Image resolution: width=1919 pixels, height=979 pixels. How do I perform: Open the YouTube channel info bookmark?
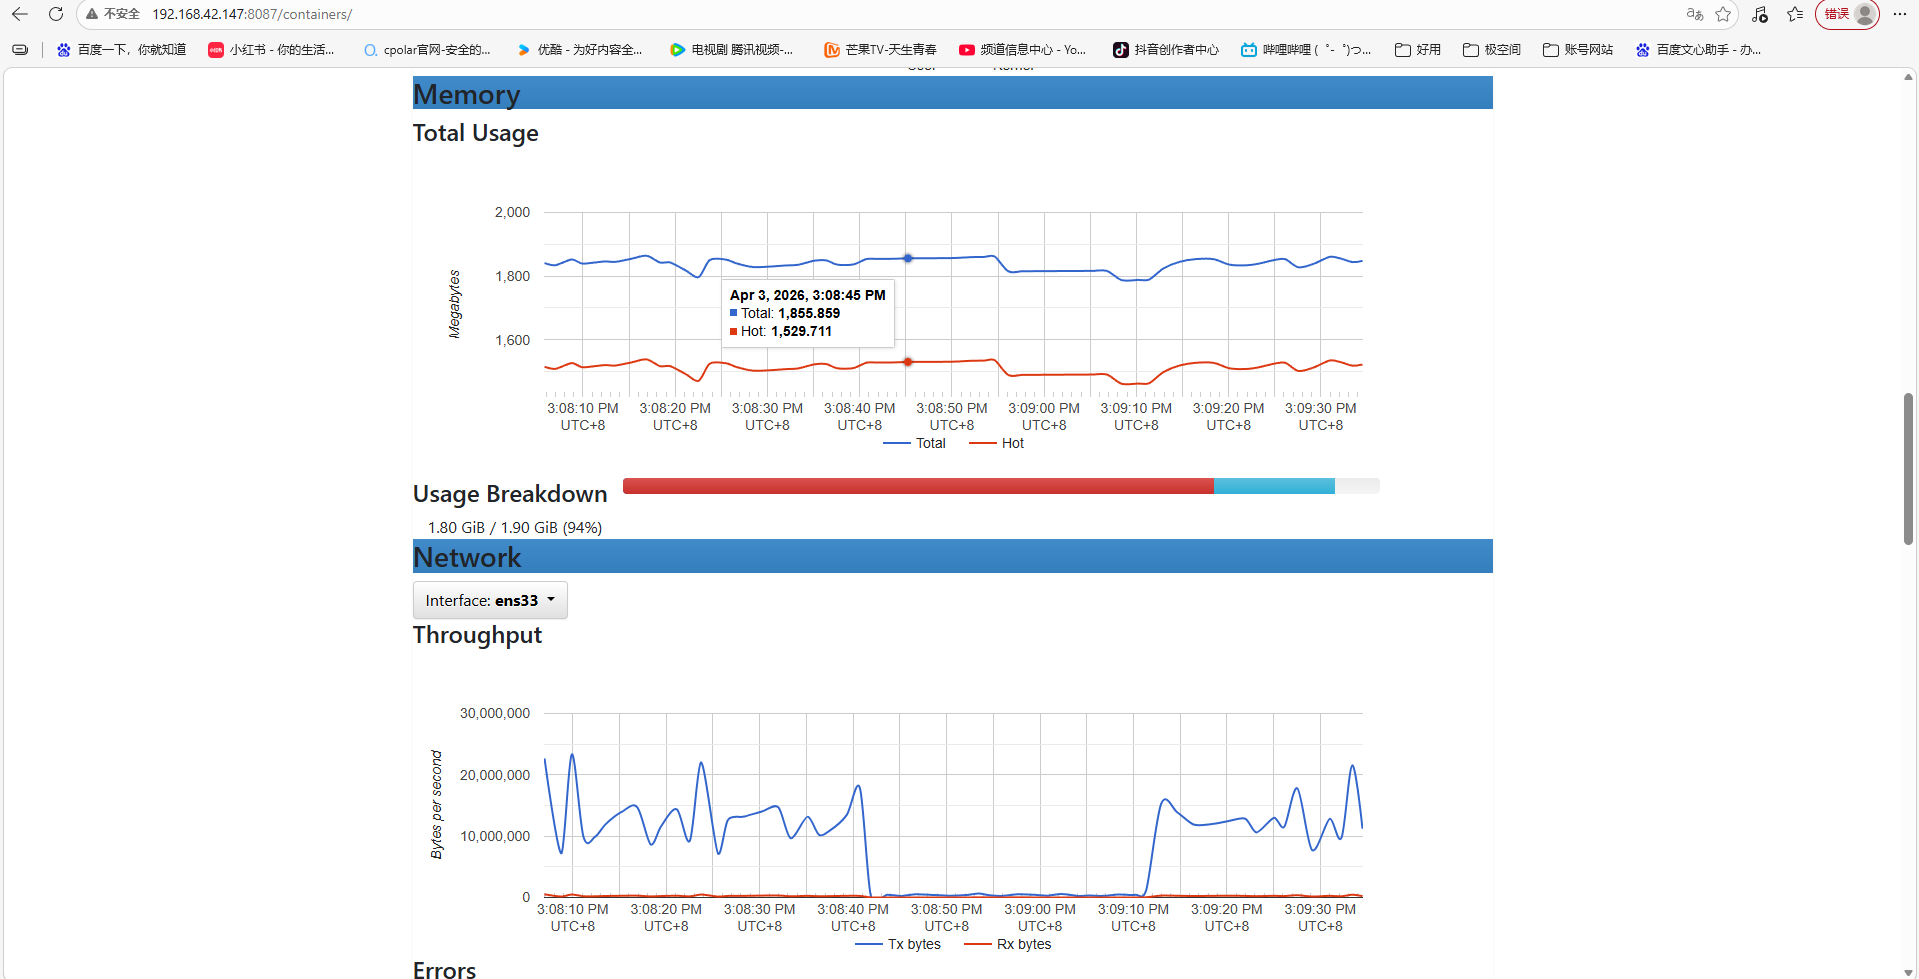pos(1022,50)
